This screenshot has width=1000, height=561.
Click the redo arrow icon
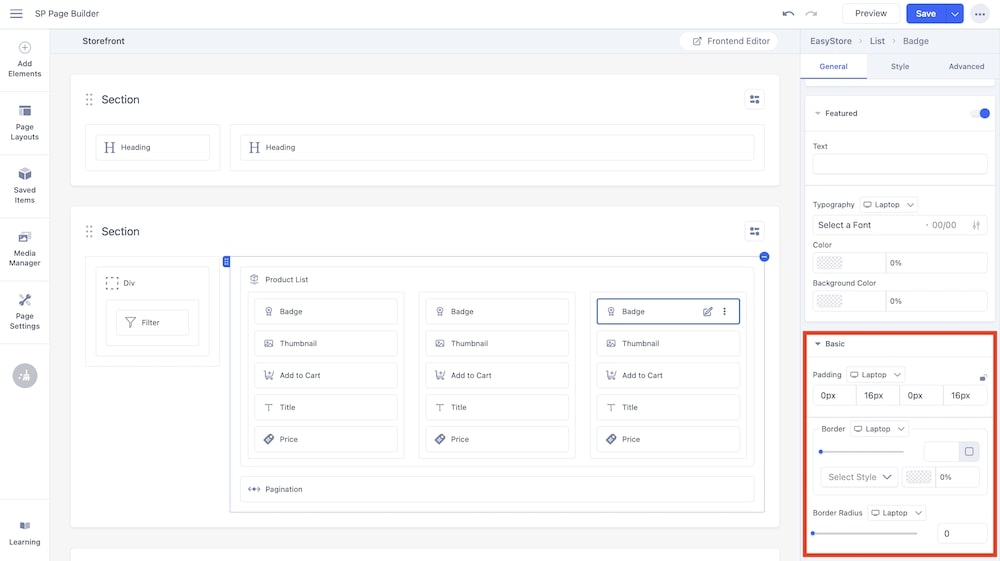click(x=811, y=14)
